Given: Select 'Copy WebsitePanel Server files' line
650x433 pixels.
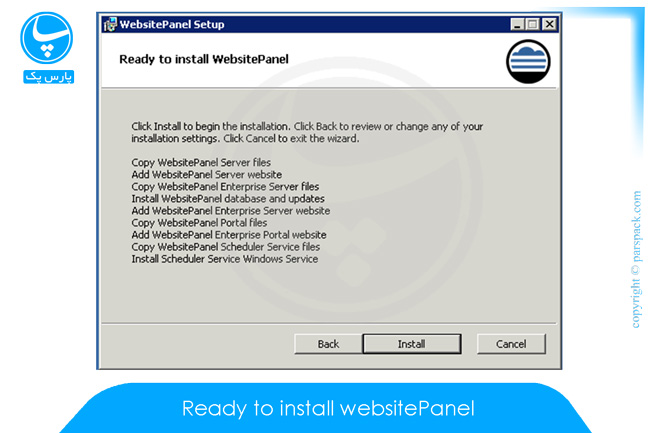Looking at the screenshot, I should tap(201, 162).
